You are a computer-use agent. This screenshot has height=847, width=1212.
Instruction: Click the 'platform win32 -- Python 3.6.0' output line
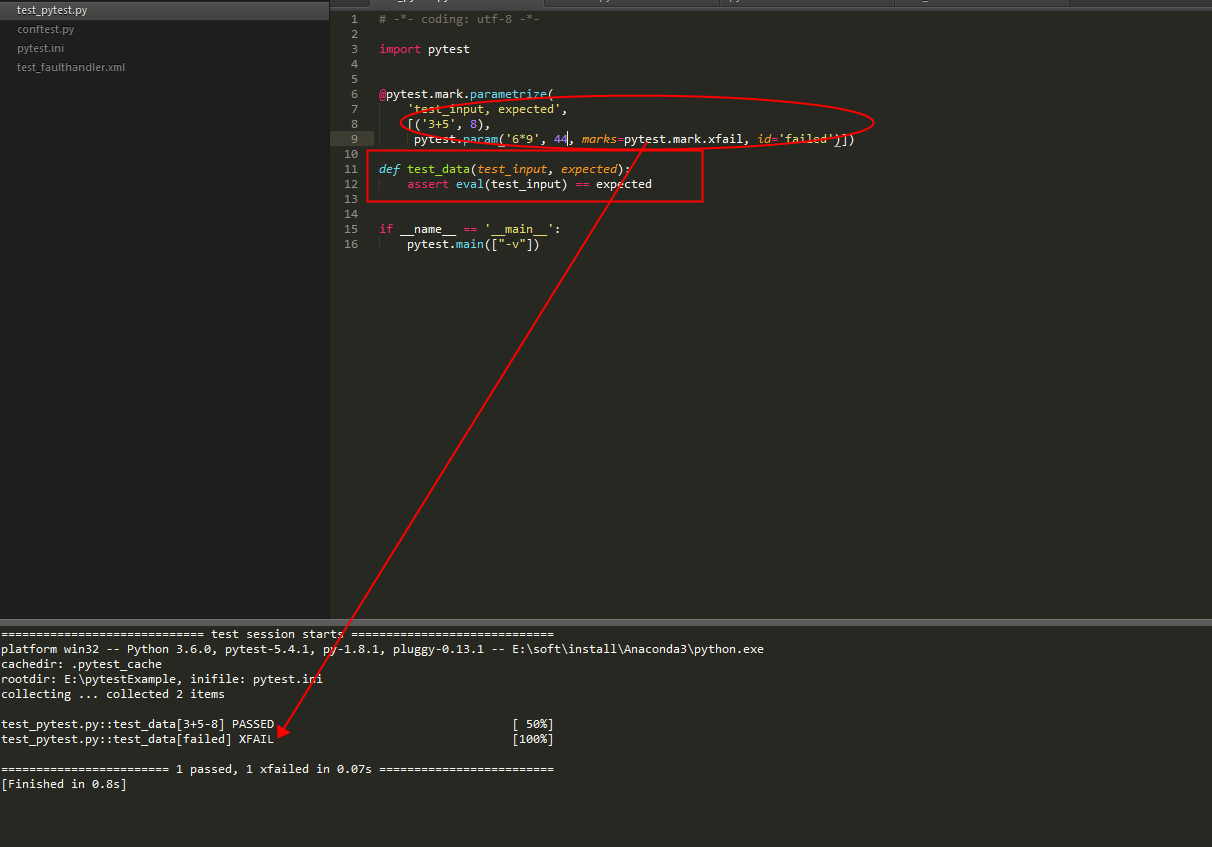coord(382,649)
